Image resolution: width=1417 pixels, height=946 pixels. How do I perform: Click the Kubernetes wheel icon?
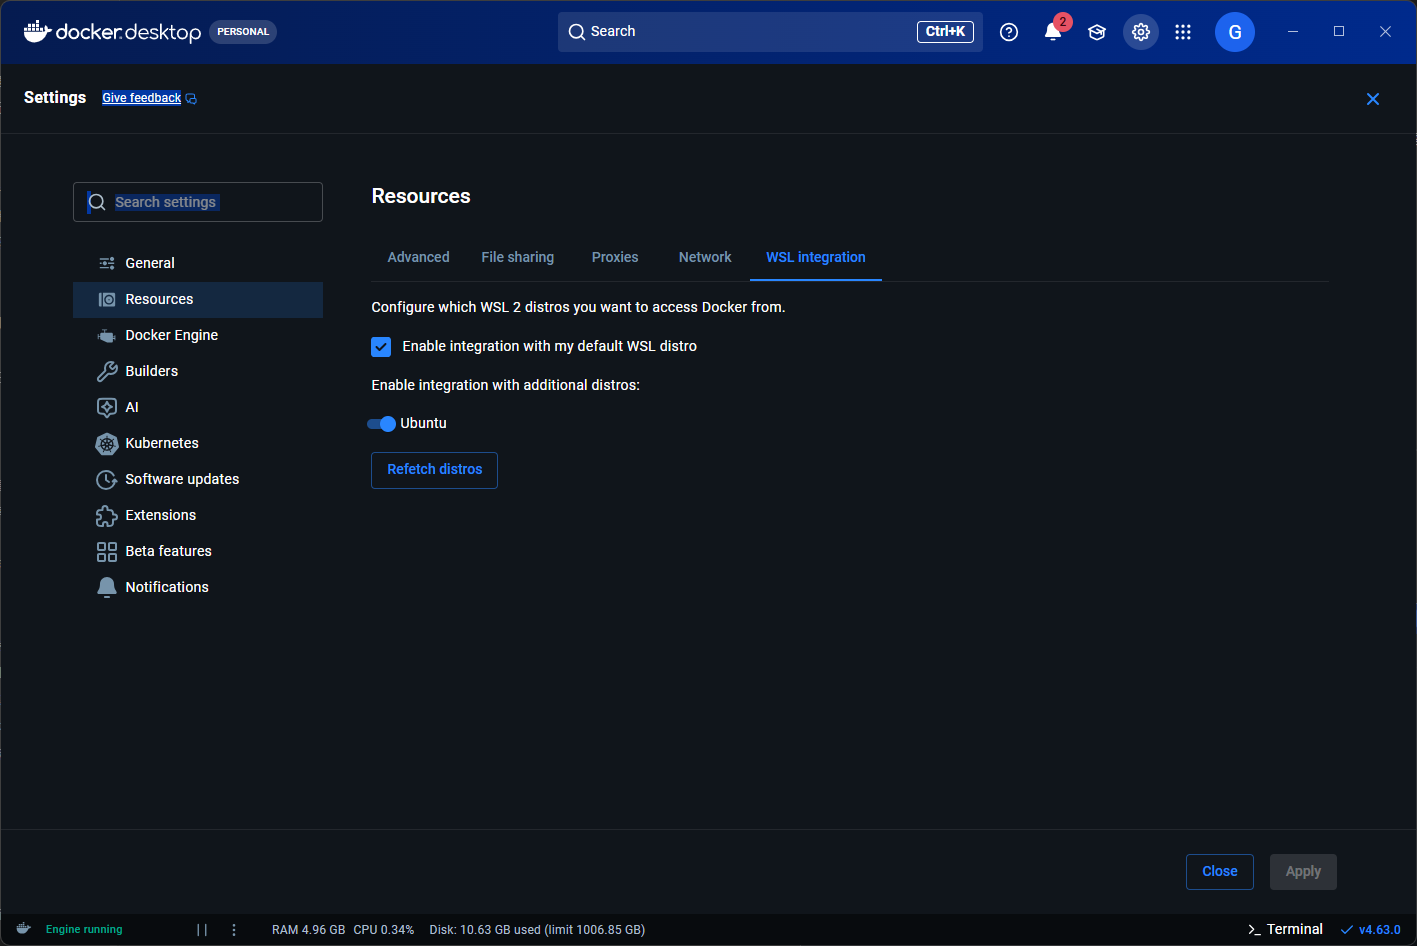107,443
